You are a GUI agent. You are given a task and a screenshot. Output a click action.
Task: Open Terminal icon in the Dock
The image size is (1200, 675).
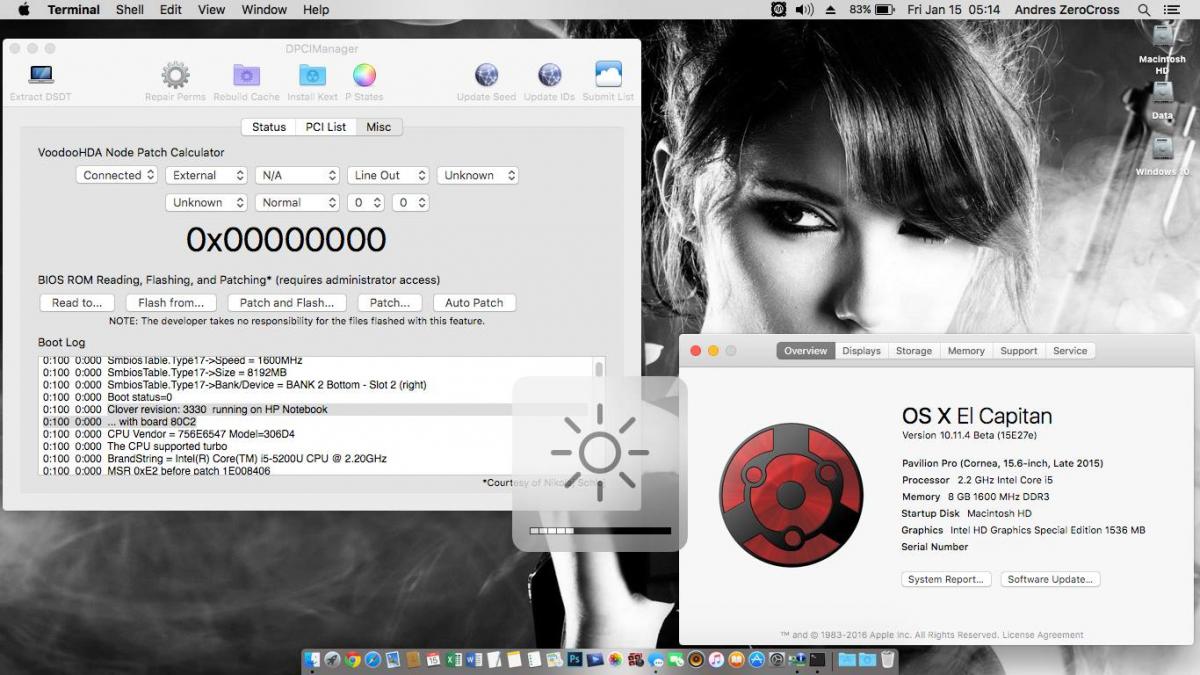817,660
